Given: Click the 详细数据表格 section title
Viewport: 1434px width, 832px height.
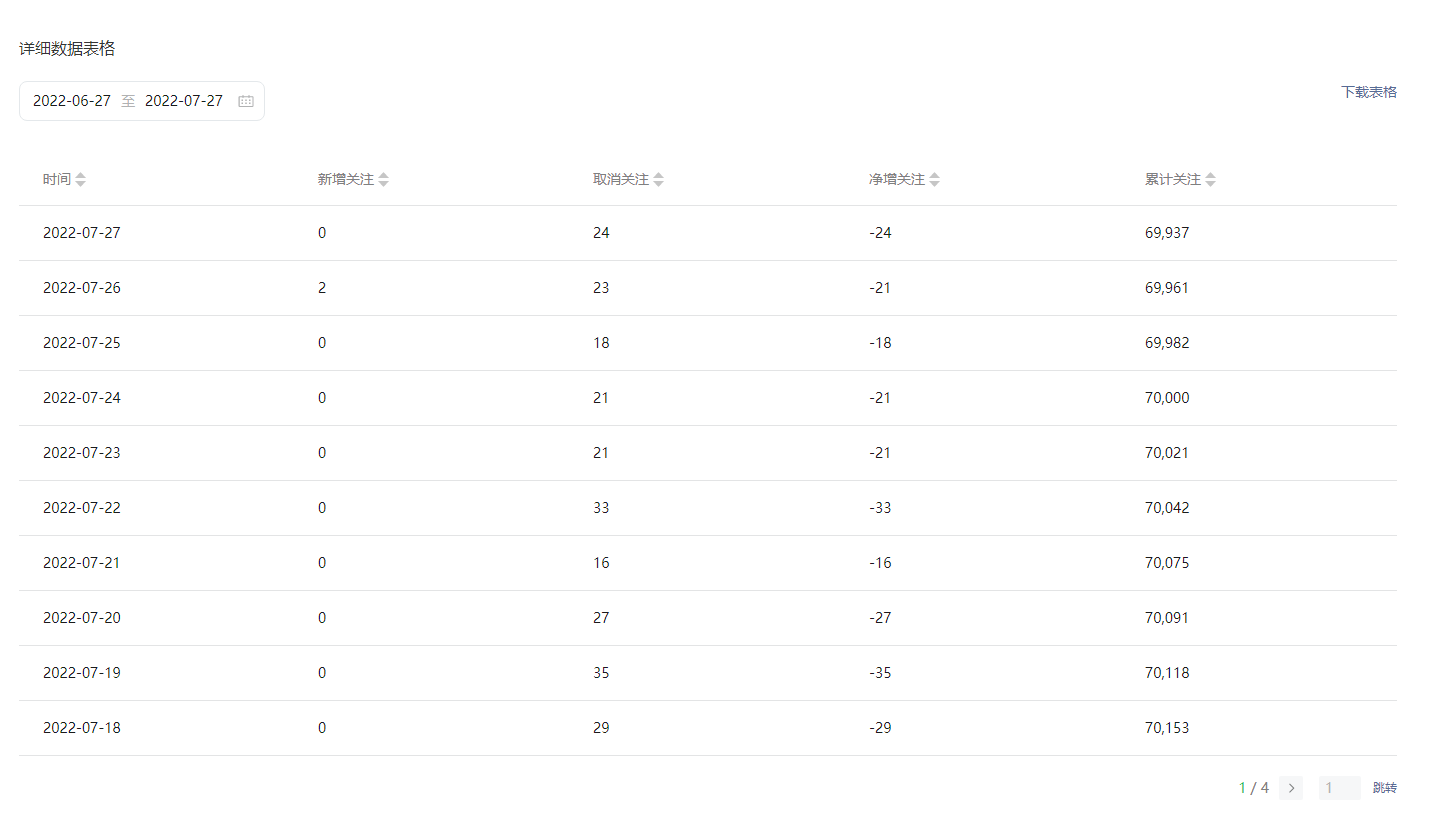Looking at the screenshot, I should (67, 49).
